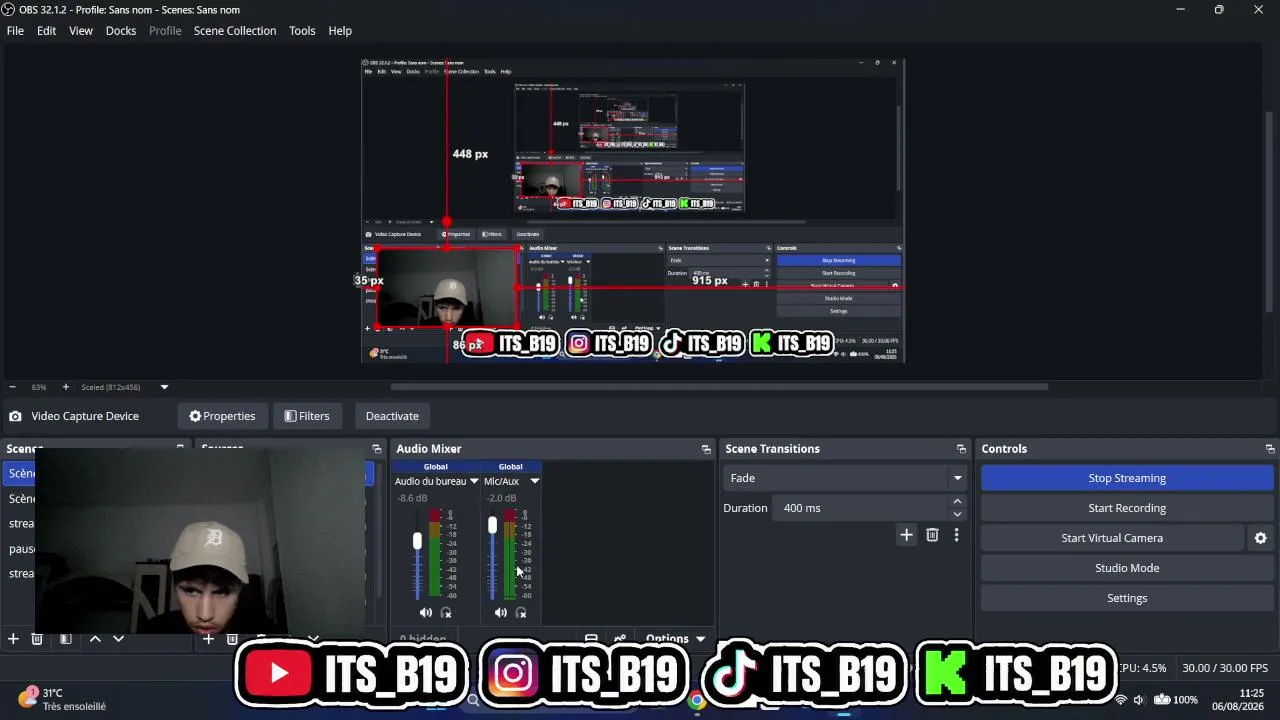Open the File menu
Screen dimensions: 1280x720
15,31
